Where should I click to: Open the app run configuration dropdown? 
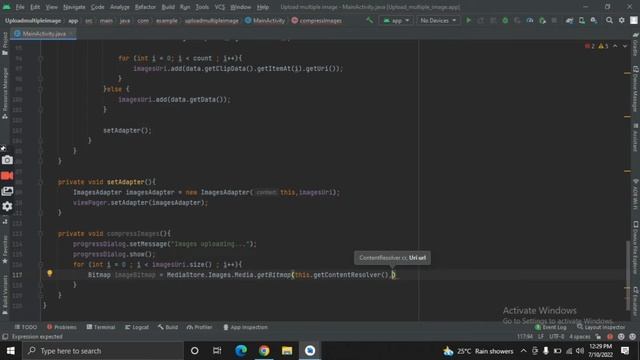coord(396,20)
